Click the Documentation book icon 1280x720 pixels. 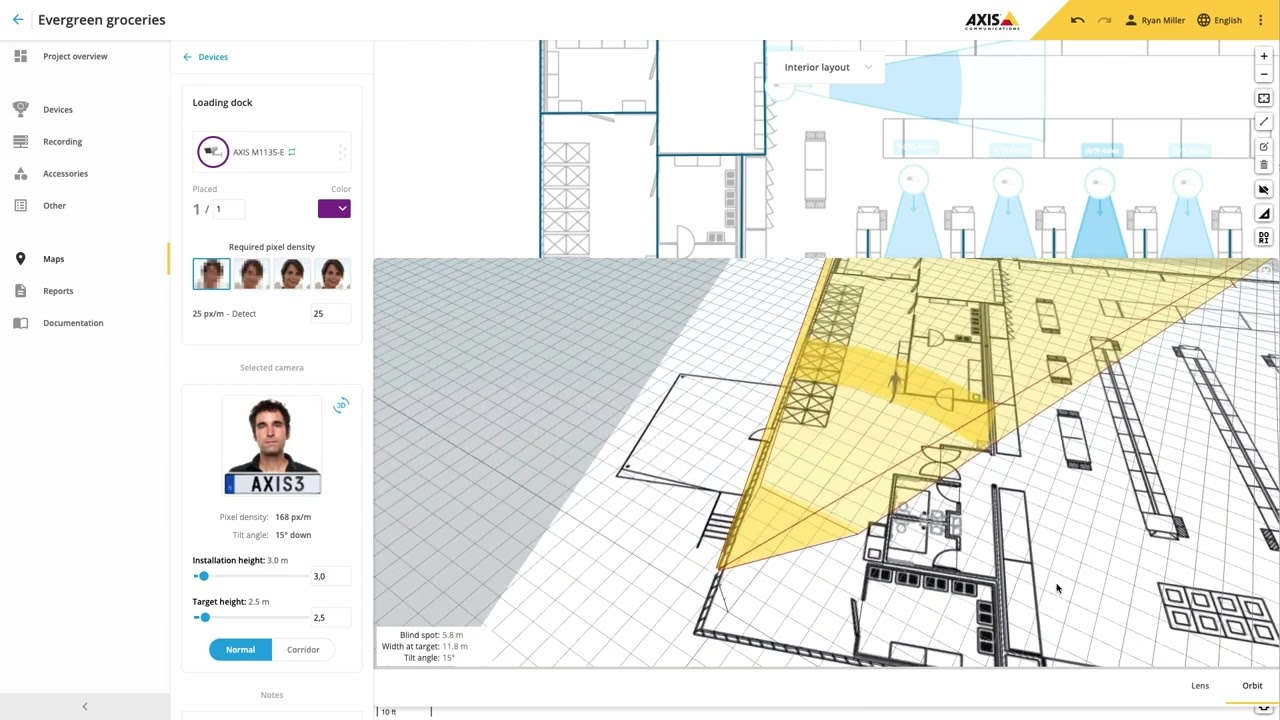point(20,323)
